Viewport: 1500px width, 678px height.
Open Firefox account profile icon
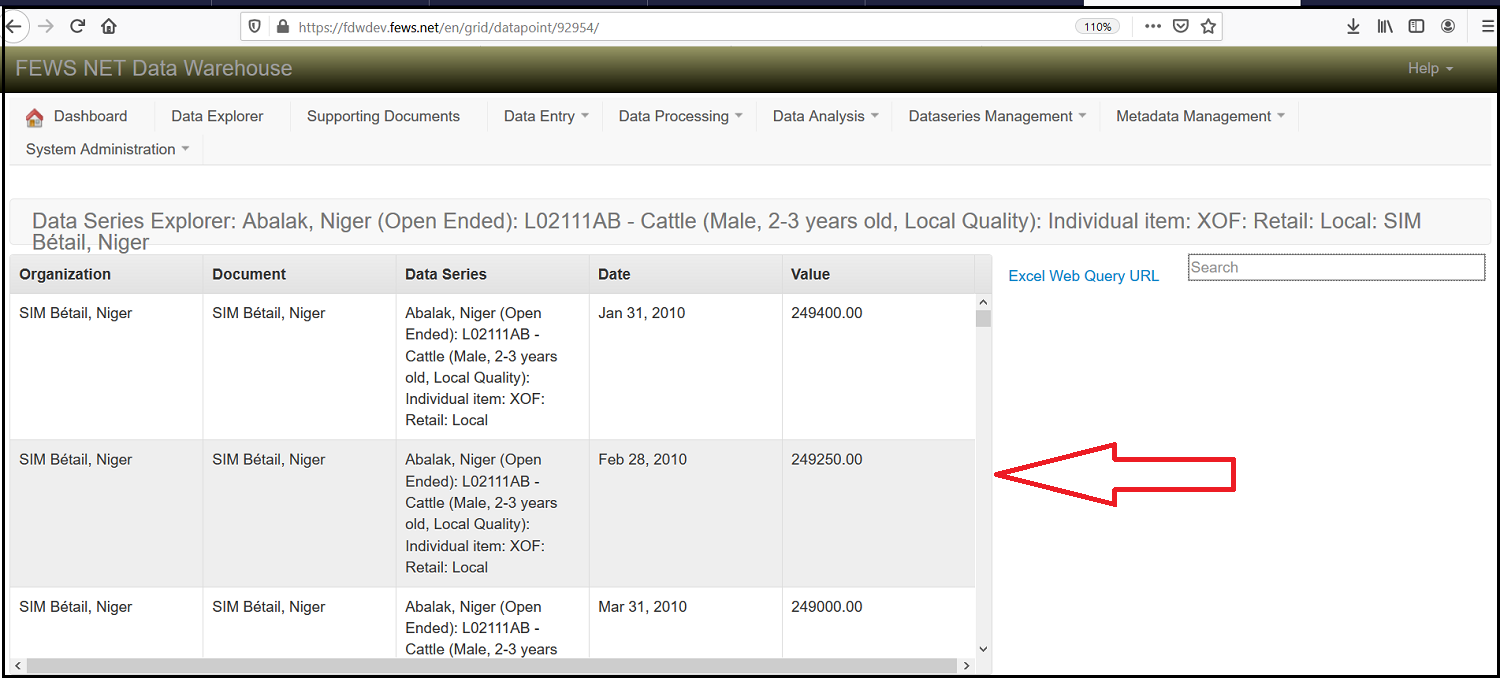click(1448, 27)
